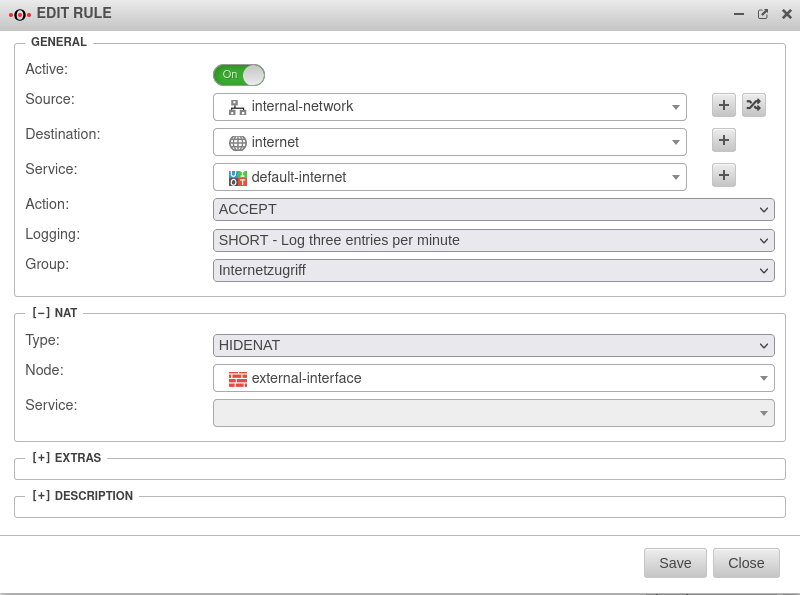Click the add service plus icon
Screen dimensions: 800x595
click(724, 175)
